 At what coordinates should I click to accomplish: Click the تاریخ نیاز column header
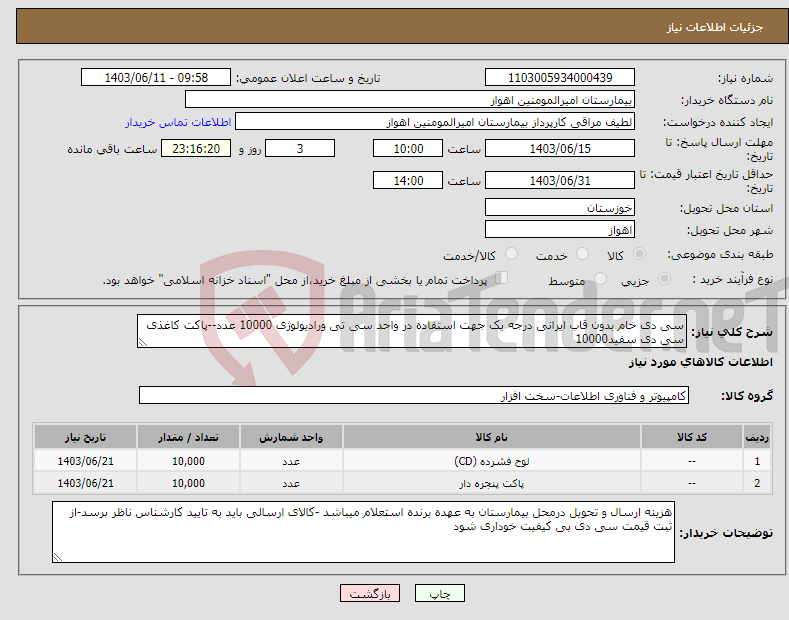coord(85,437)
